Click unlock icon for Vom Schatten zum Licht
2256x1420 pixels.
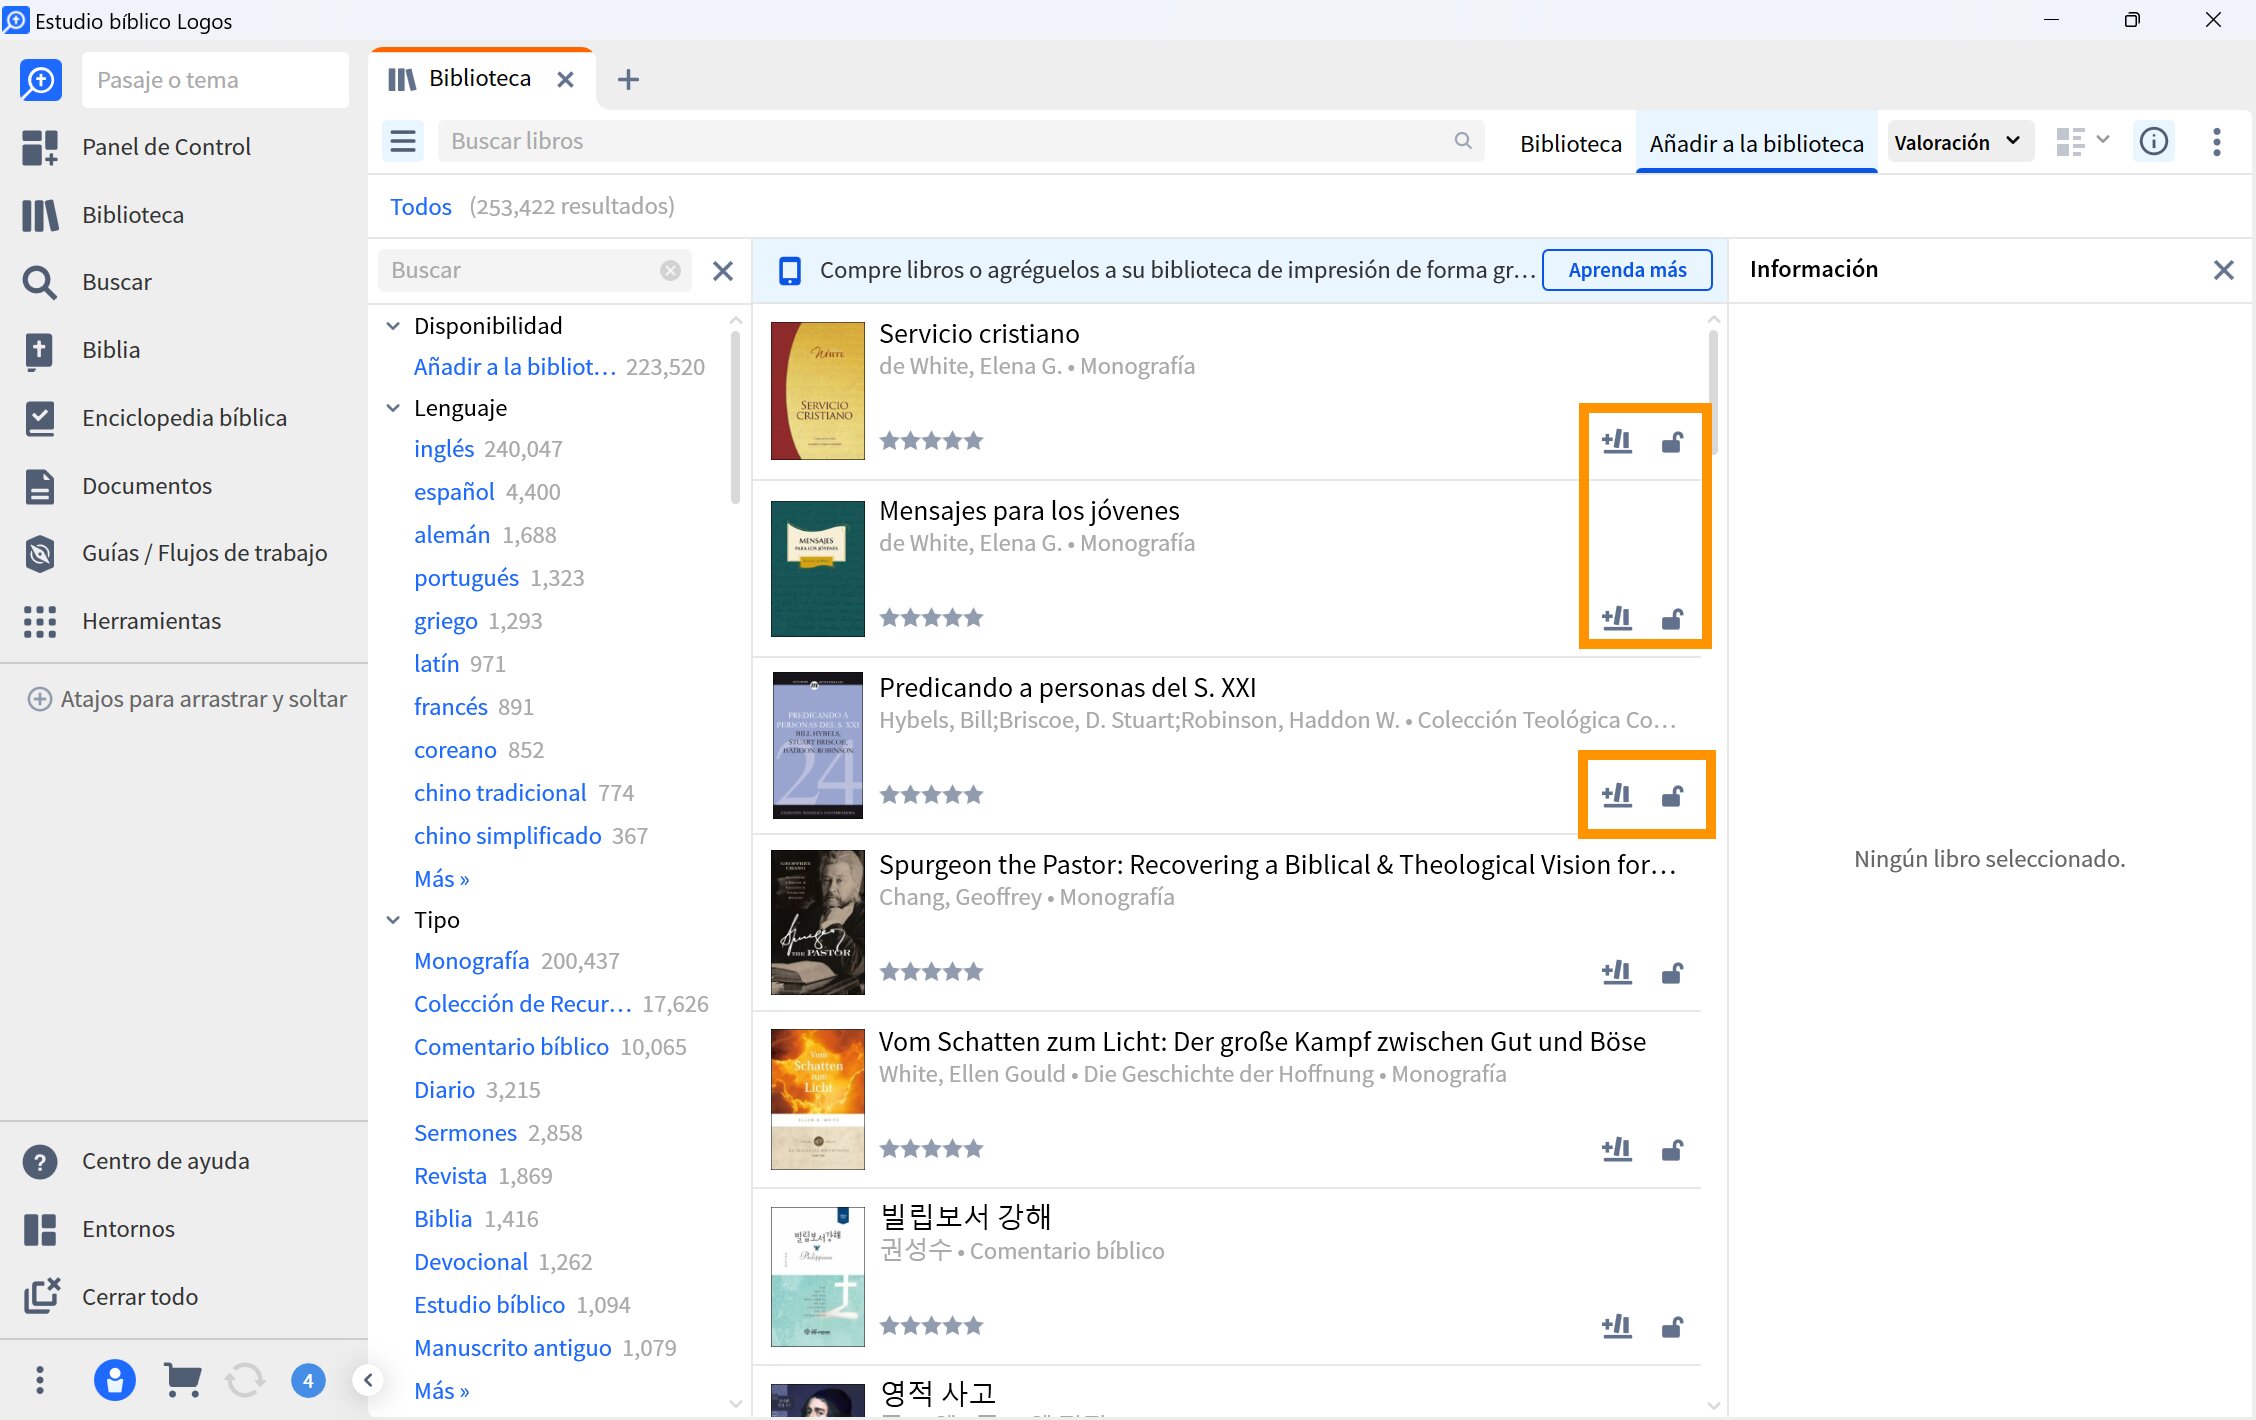click(1672, 1149)
